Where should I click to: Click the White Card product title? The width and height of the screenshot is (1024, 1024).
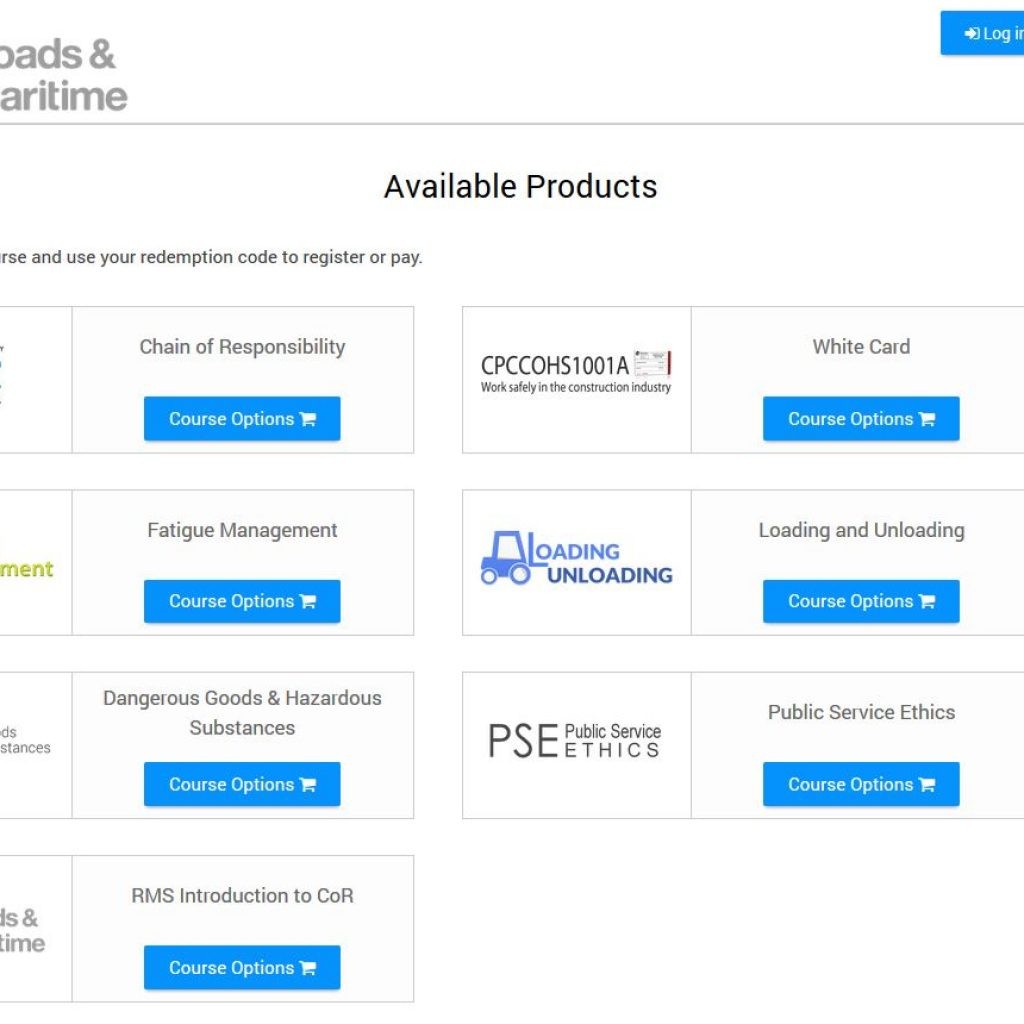pyautogui.click(x=860, y=347)
